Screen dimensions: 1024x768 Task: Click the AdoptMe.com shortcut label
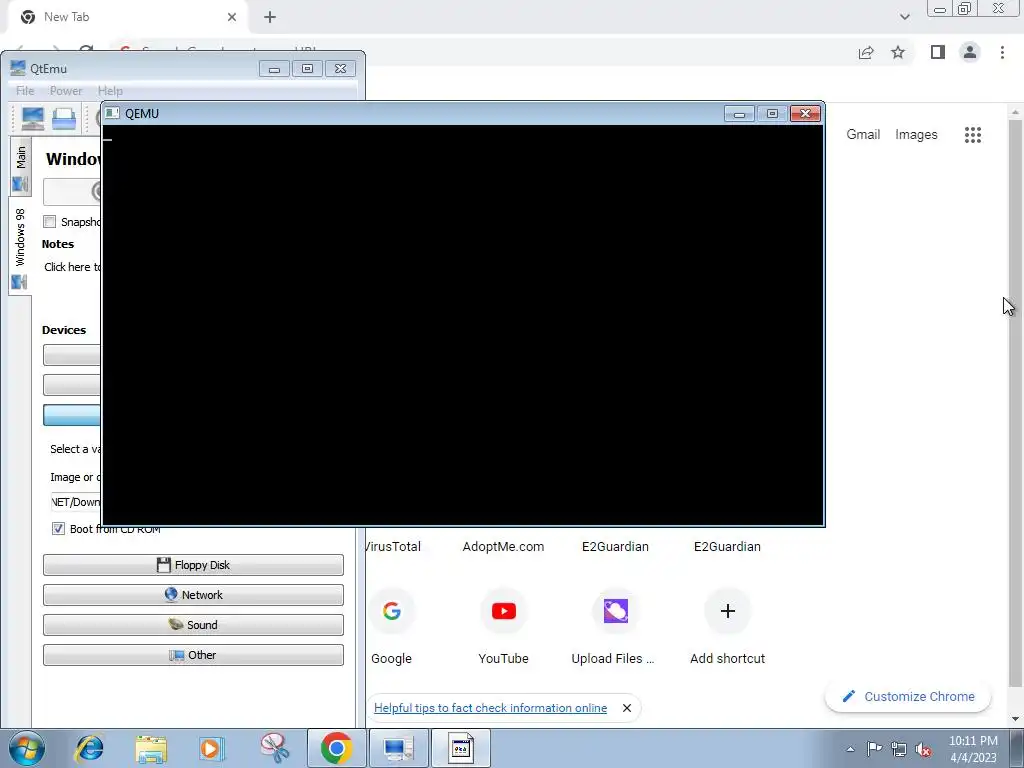click(503, 547)
